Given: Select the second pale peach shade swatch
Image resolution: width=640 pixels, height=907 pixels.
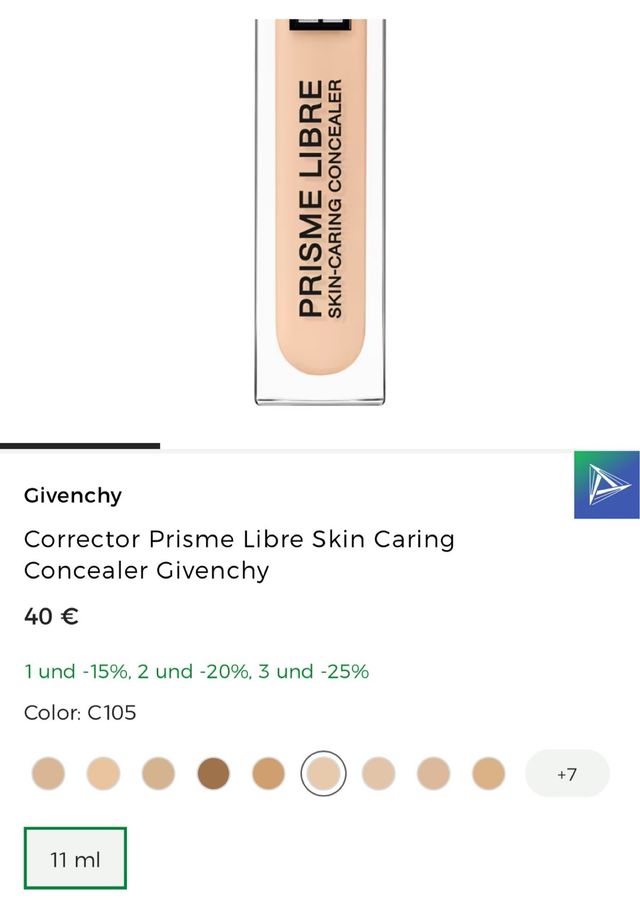Looking at the screenshot, I should (x=102, y=772).
